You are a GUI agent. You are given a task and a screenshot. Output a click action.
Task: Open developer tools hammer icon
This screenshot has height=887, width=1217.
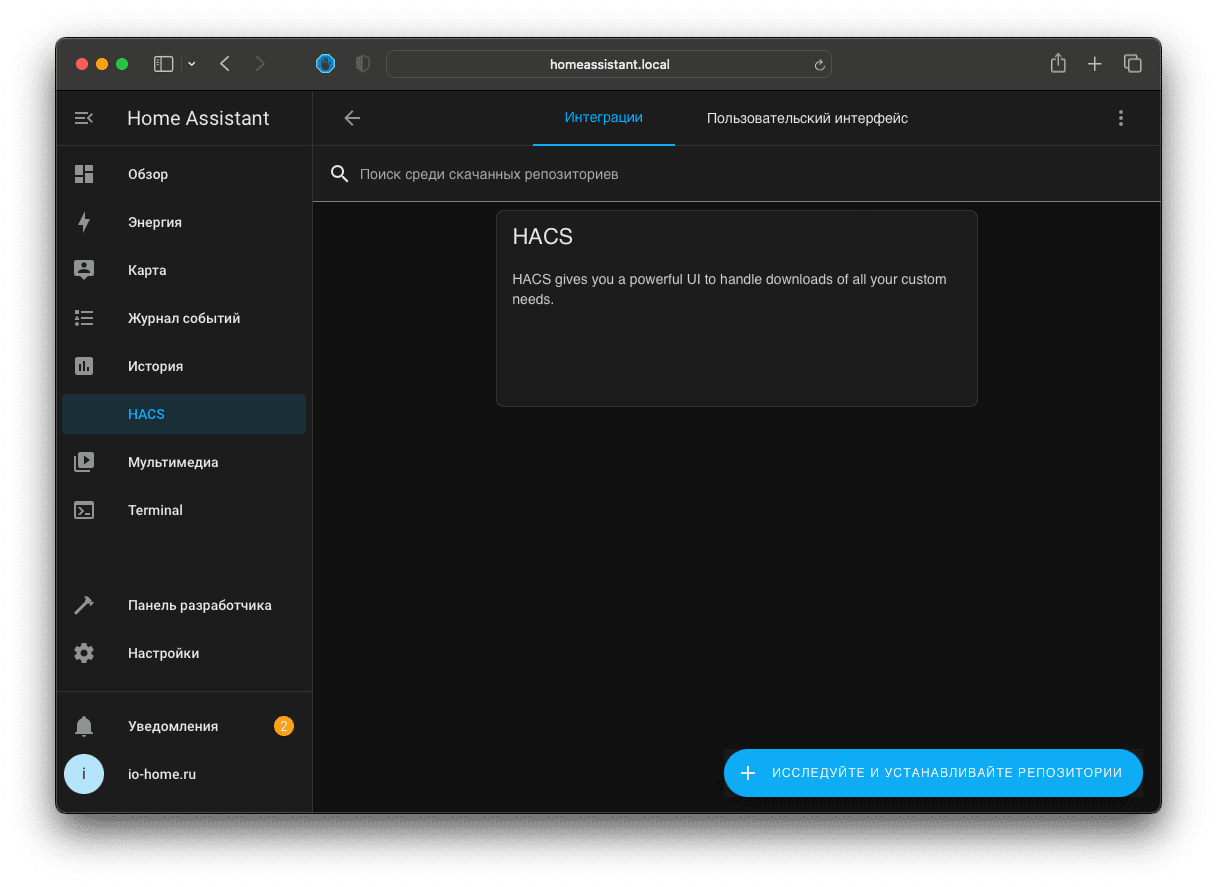pos(84,605)
